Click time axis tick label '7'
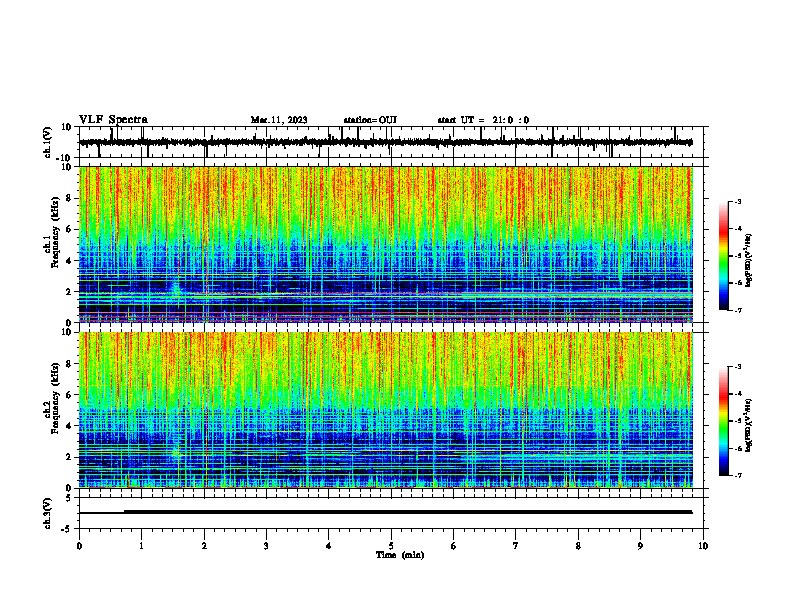Image resolution: width=792 pixels, height=612 pixels. click(x=516, y=546)
